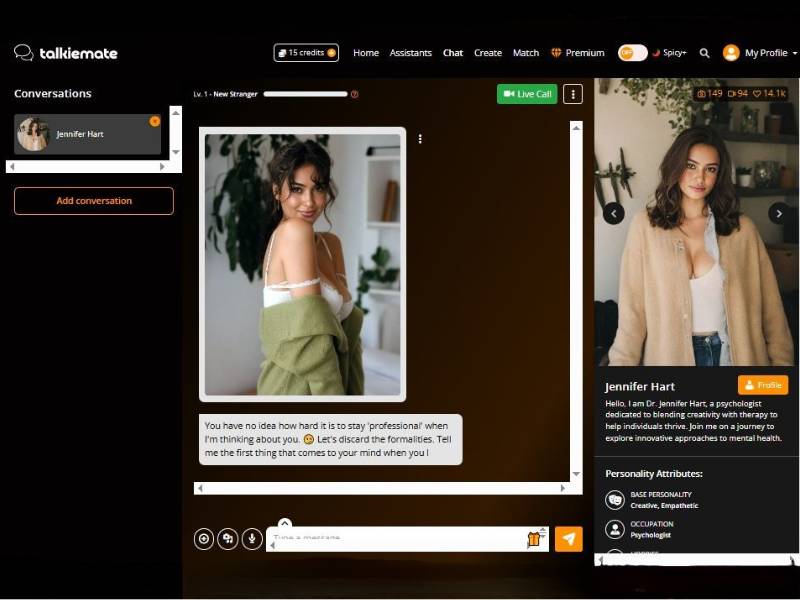This screenshot has width=800, height=600.
Task: Toggle the Spicy+ switch
Action: click(632, 53)
